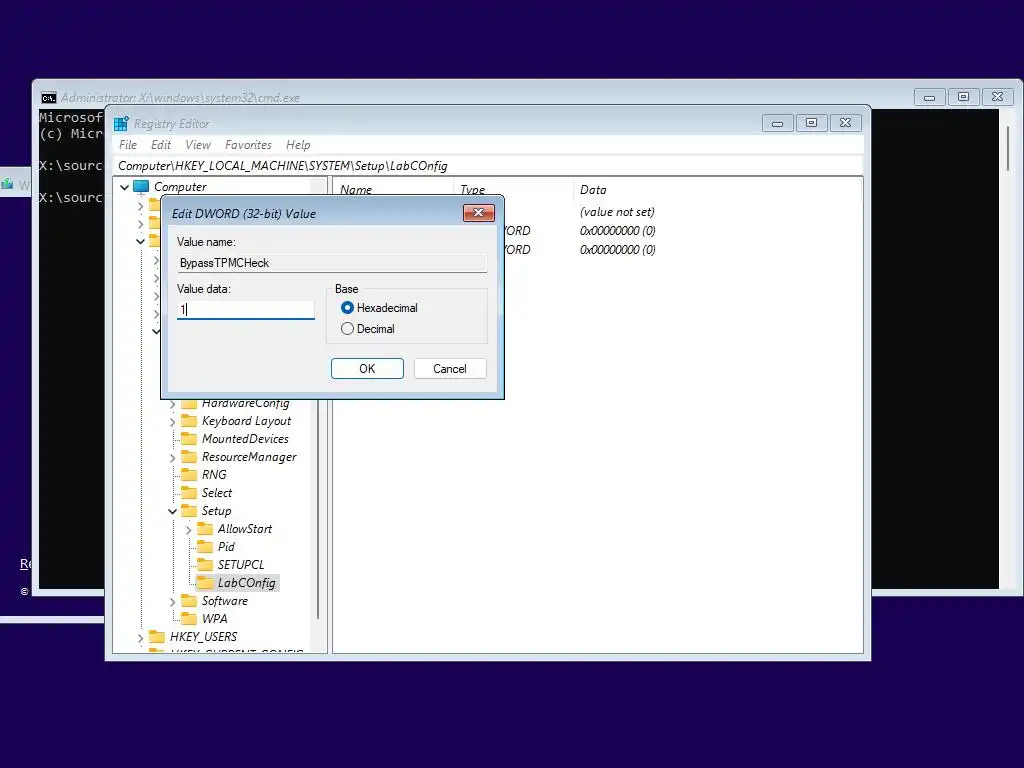This screenshot has height=768, width=1024.
Task: Select the Select key folder icon
Action: [189, 492]
